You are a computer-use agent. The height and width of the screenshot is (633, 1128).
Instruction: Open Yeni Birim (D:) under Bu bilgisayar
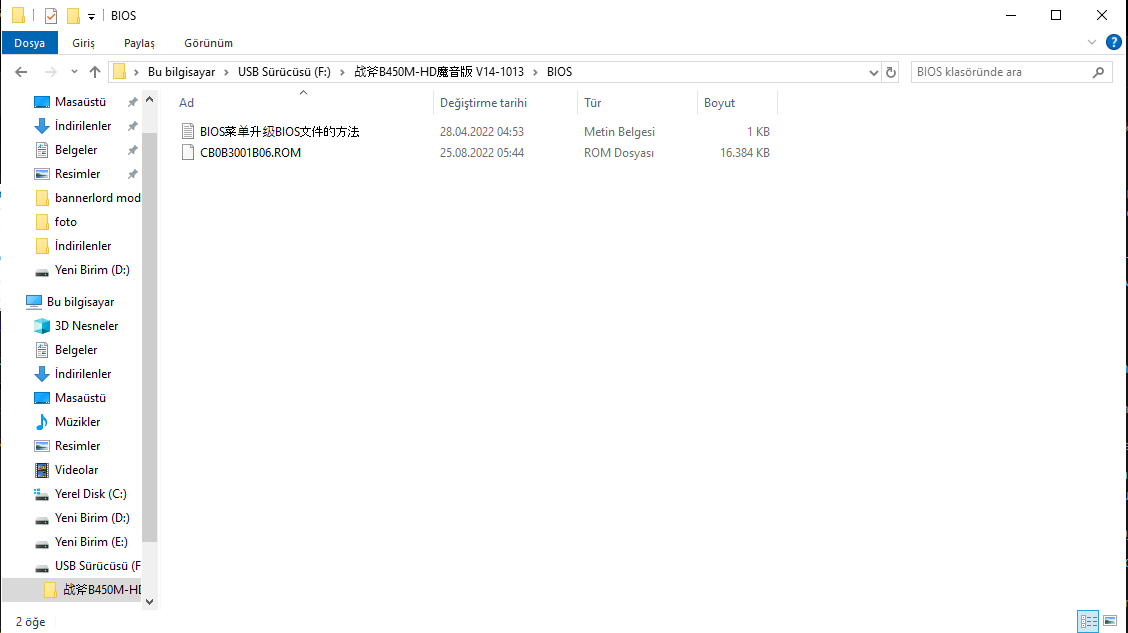click(x=92, y=518)
